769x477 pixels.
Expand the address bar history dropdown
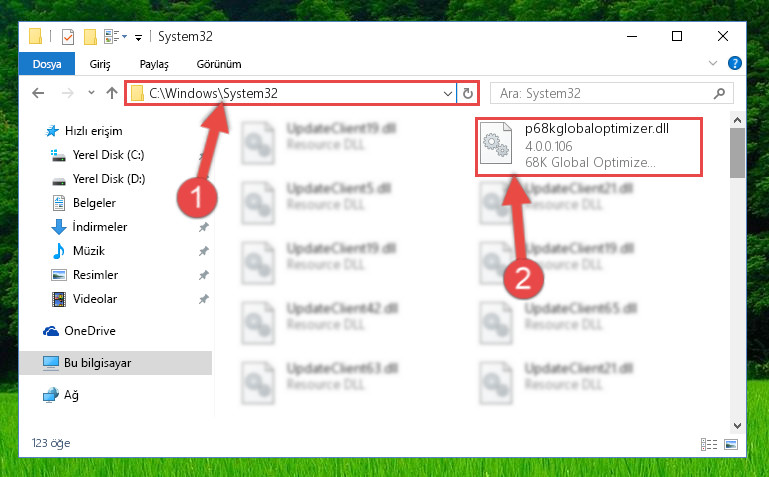[447, 93]
